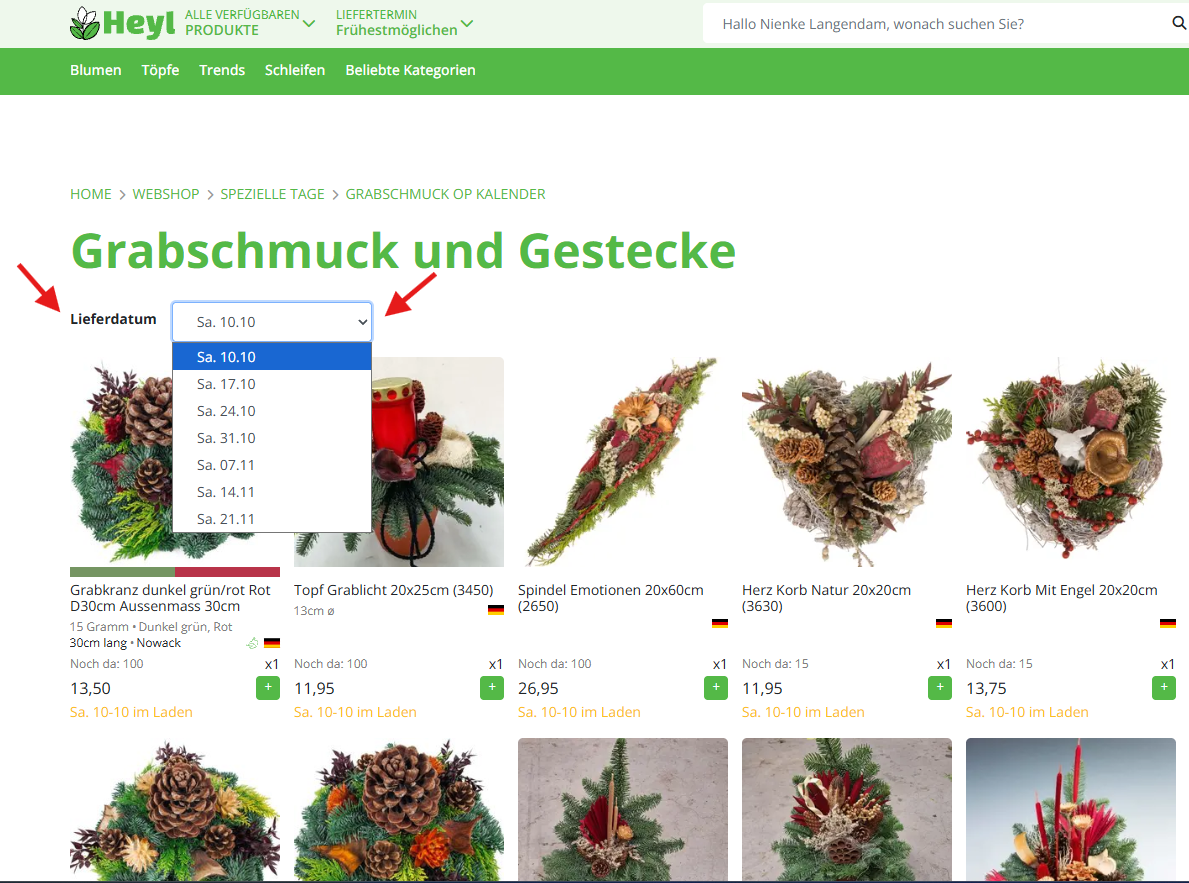Click 'Sa. 10-10 im Laden' under Grabkranz
The width and height of the screenshot is (1189, 883).
coord(131,712)
